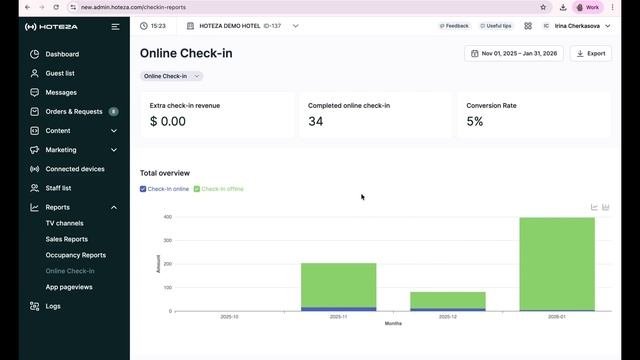Toggle the Check-in online checkbox
The image size is (640, 360).
143,189
